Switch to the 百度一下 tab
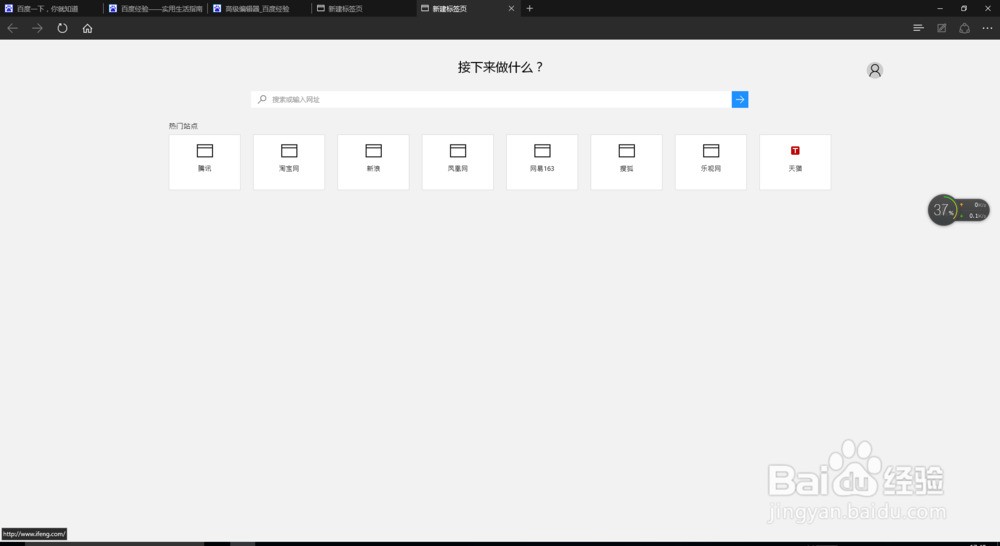Viewport: 1000px width, 546px height. click(x=51, y=8)
